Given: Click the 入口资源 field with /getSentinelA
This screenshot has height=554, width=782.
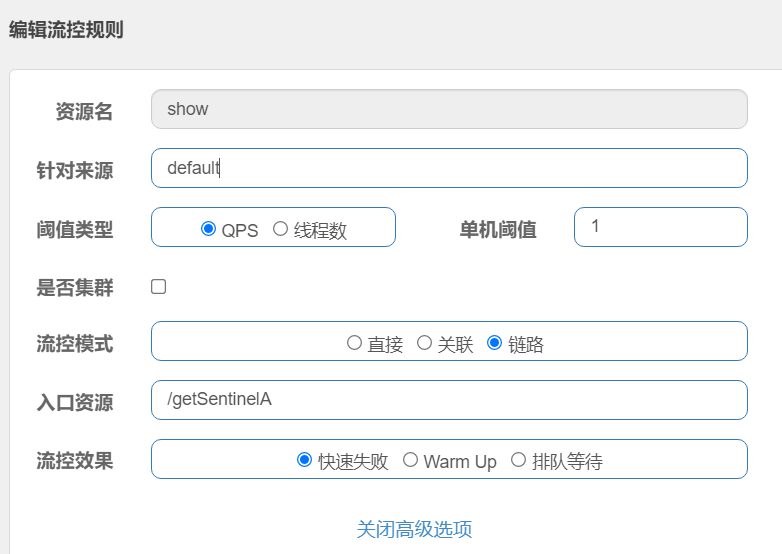Looking at the screenshot, I should [449, 400].
